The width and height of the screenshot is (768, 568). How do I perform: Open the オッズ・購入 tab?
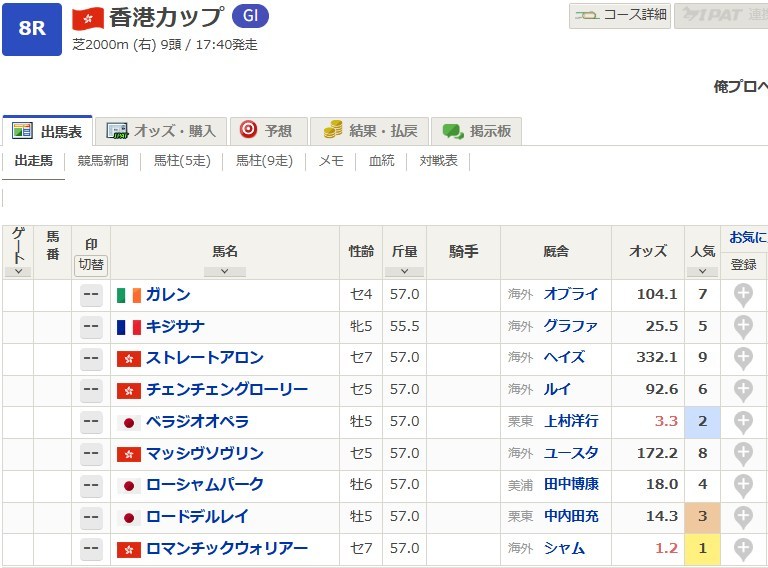[x=161, y=131]
